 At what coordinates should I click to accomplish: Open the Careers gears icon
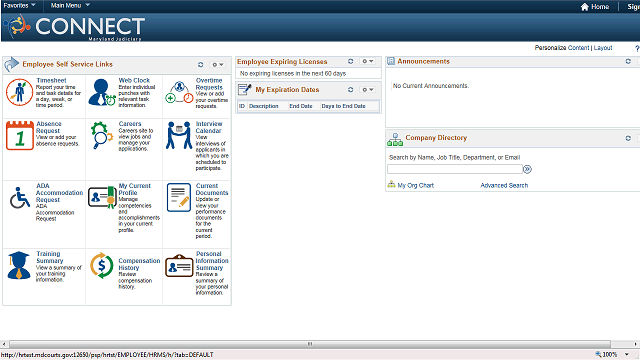(101, 136)
